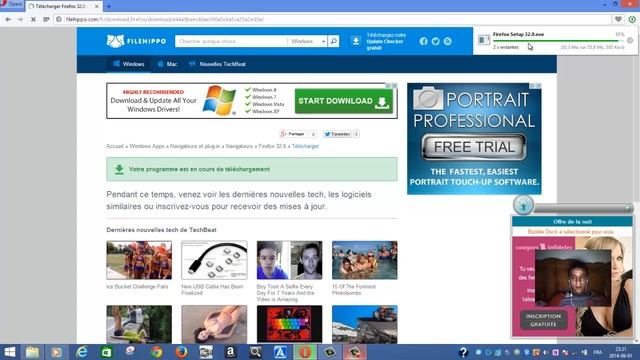Open the Update Checker gratuit link

click(386, 41)
